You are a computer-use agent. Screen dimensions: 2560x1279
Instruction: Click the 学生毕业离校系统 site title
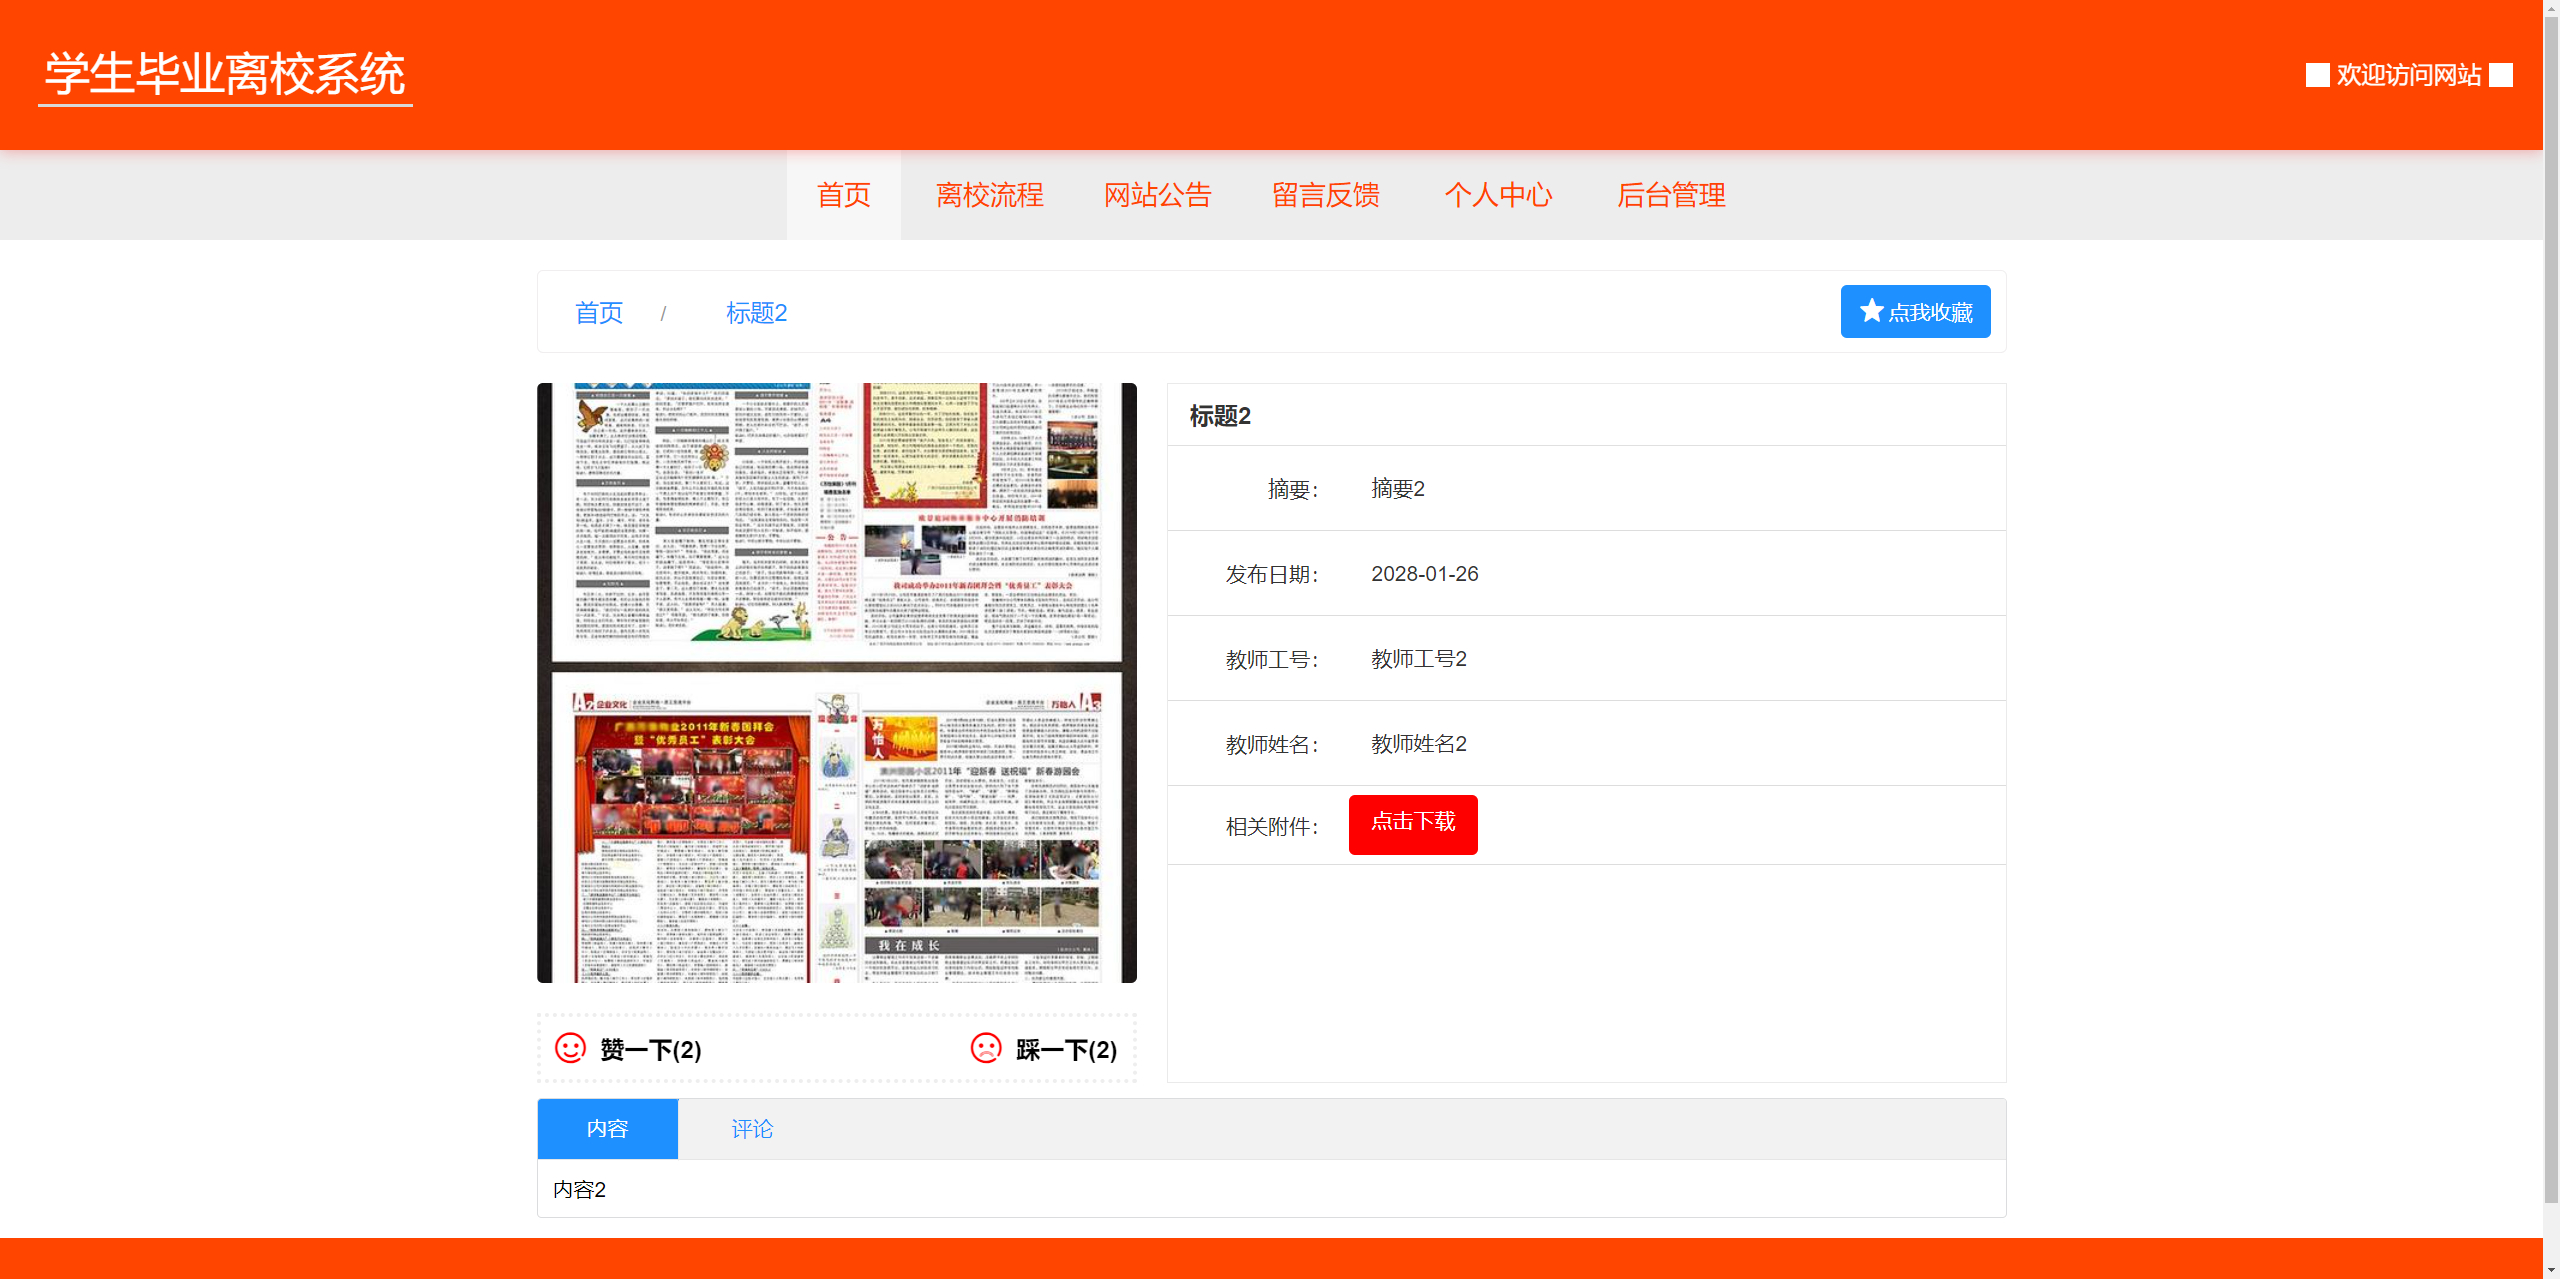[225, 75]
